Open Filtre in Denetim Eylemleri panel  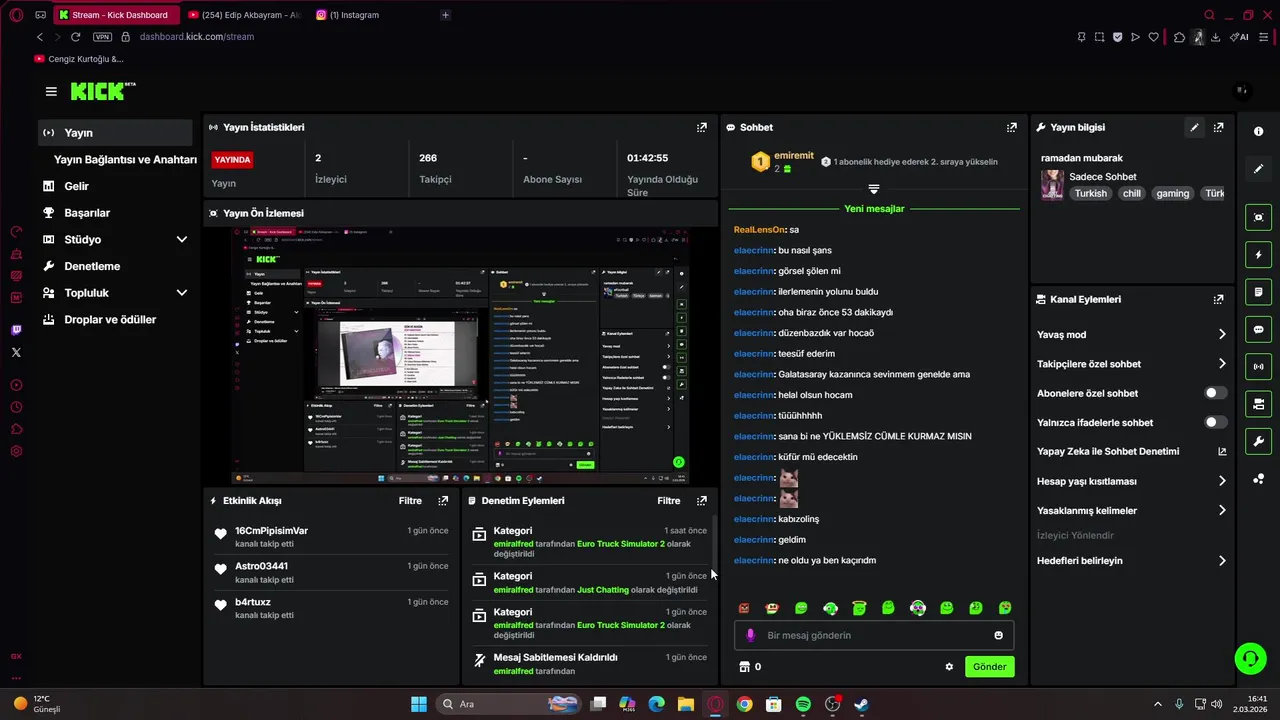click(x=668, y=500)
